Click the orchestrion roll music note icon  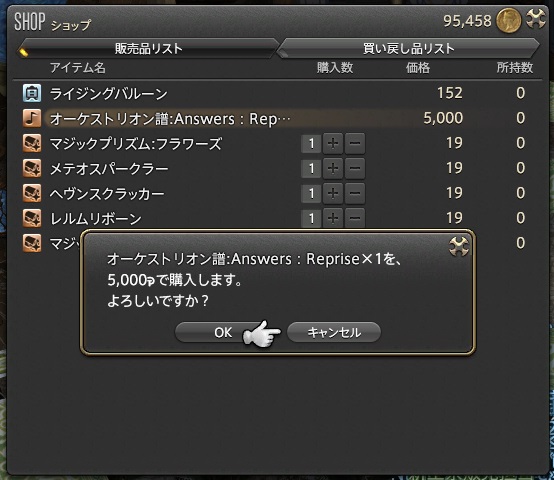(32, 118)
